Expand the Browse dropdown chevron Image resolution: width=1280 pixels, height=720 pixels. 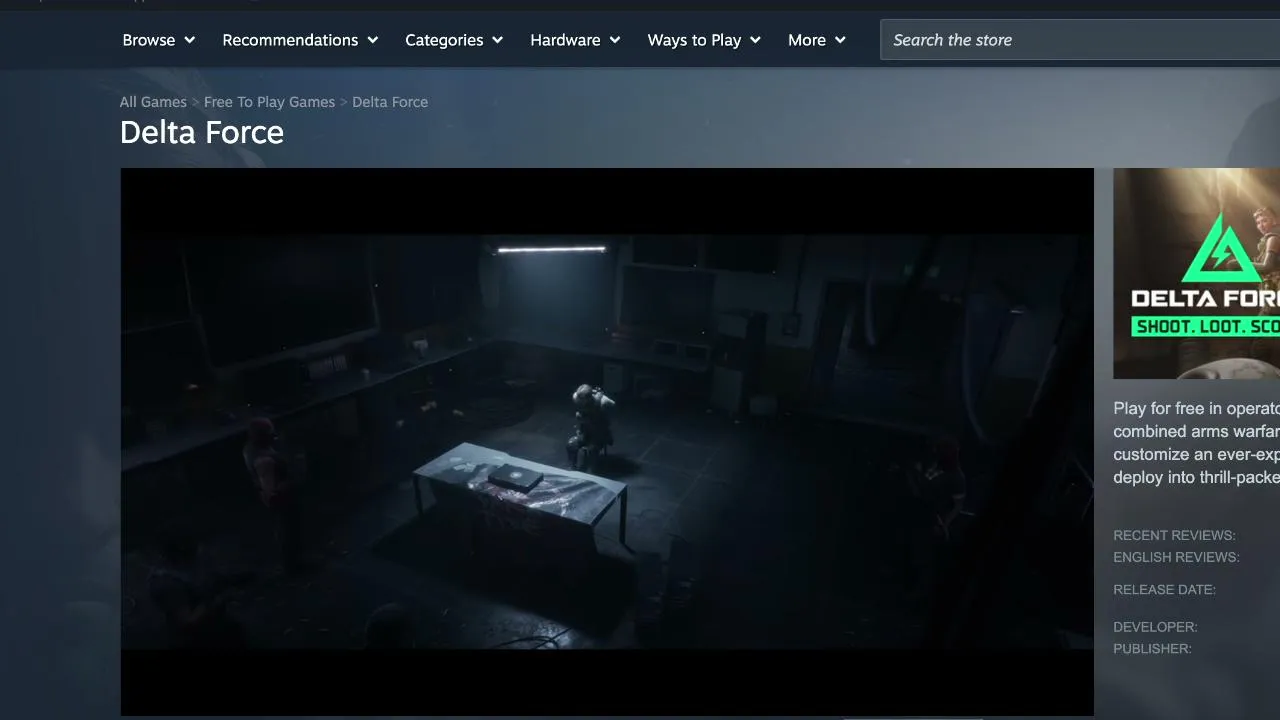[x=189, y=40]
